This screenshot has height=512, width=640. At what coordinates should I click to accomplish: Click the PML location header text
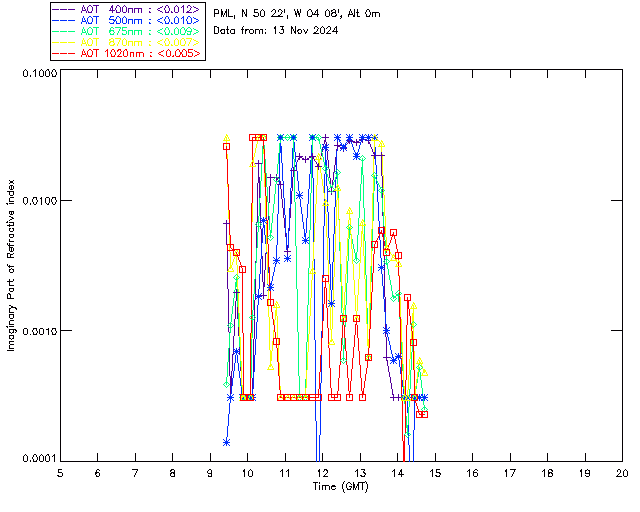(x=297, y=14)
